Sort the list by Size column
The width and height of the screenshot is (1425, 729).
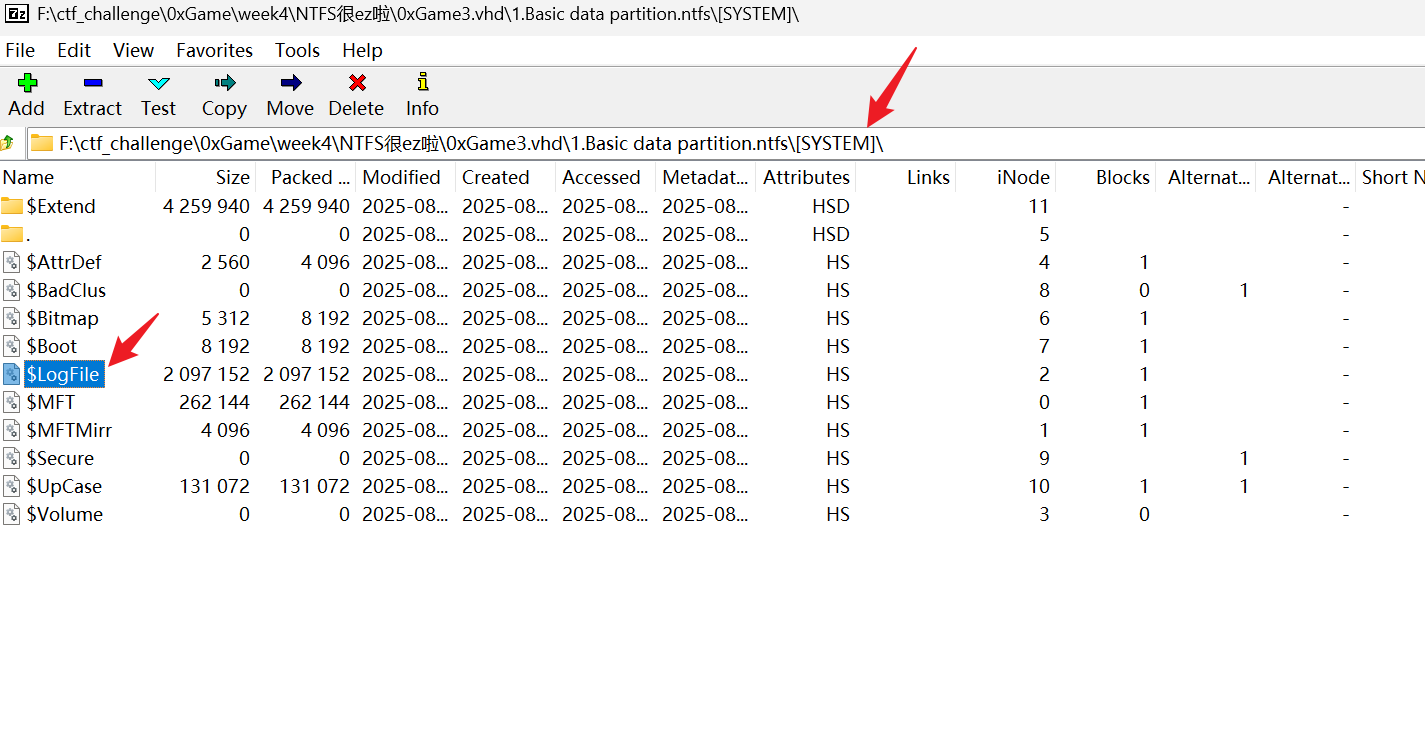(x=232, y=177)
